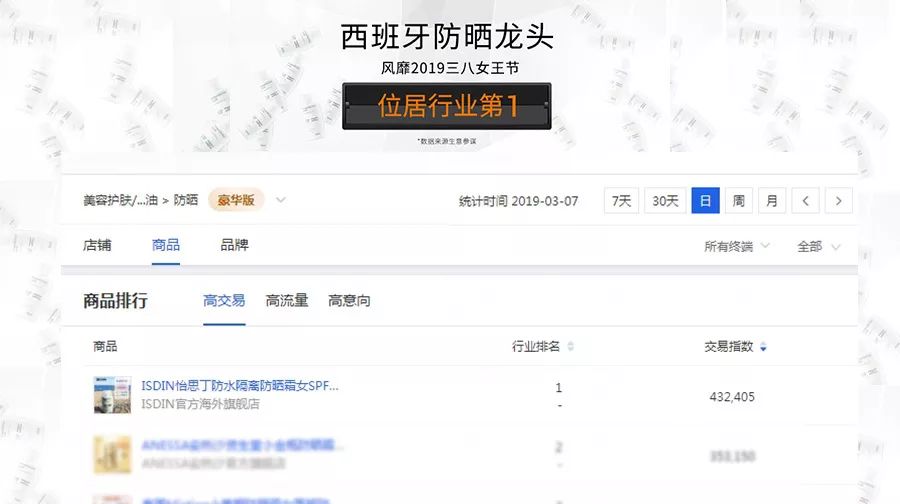Click the 交易指数 column header text

click(728, 346)
